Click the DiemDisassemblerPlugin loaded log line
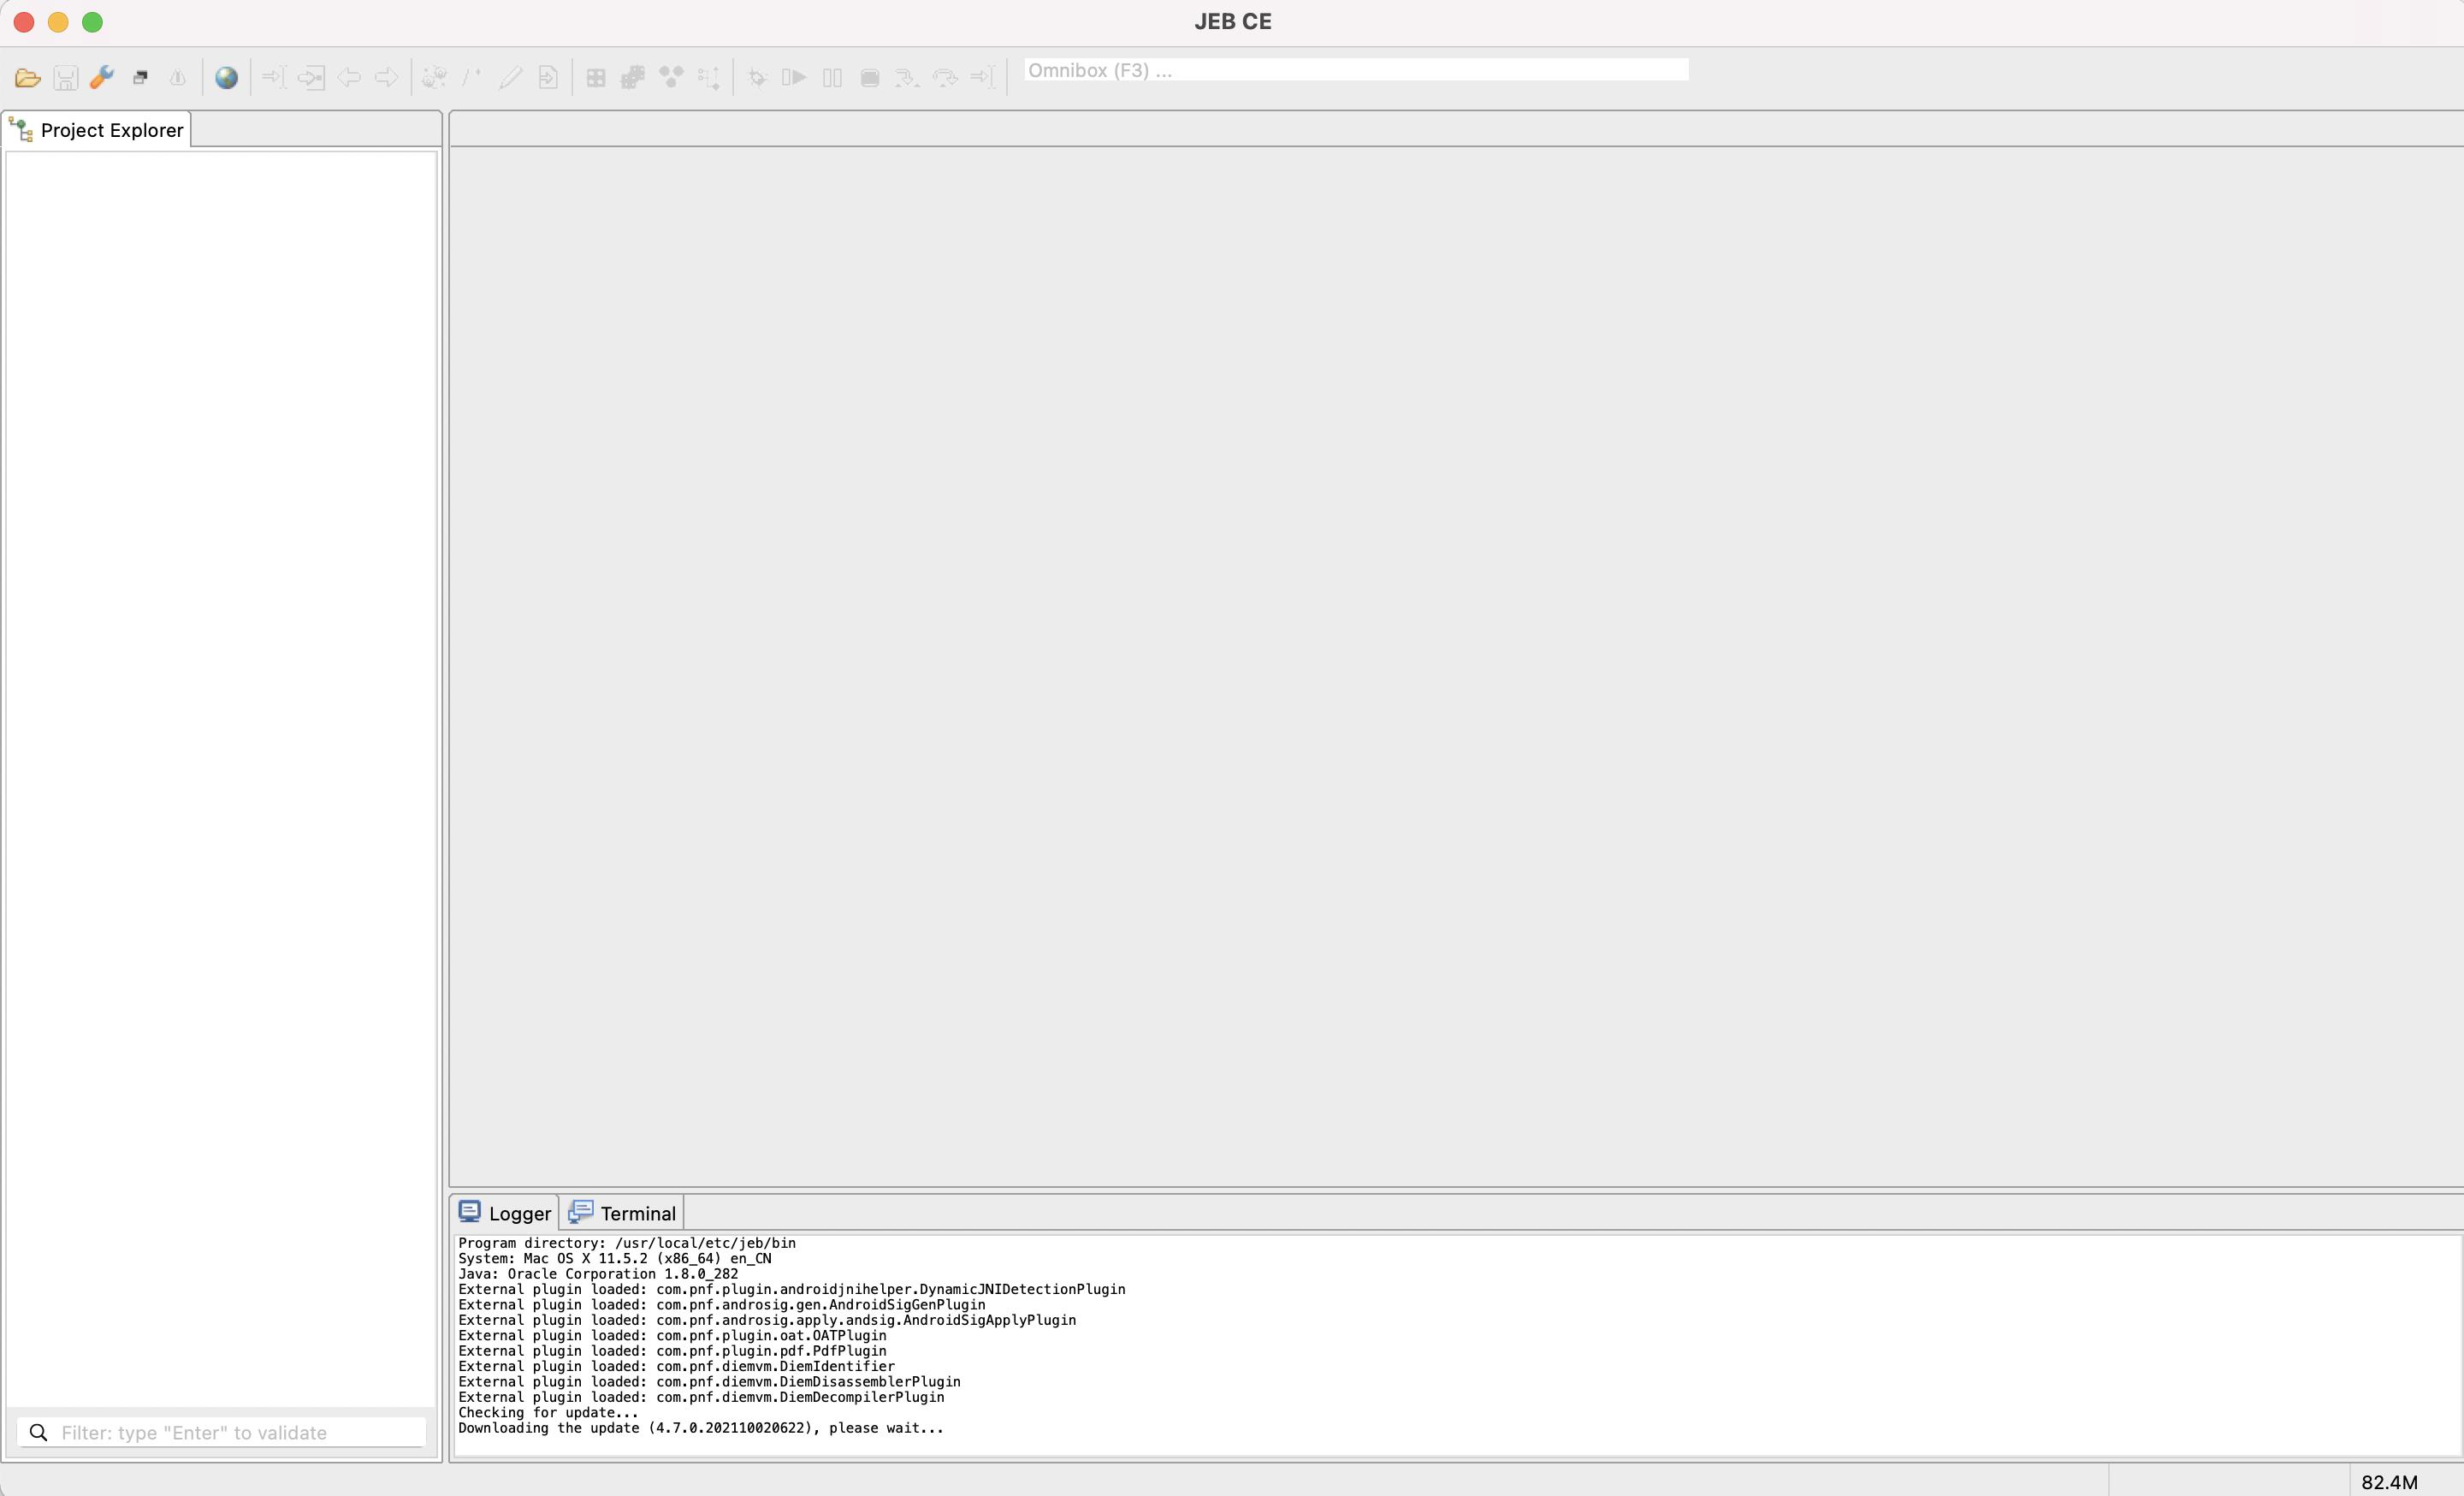 tap(709, 1382)
